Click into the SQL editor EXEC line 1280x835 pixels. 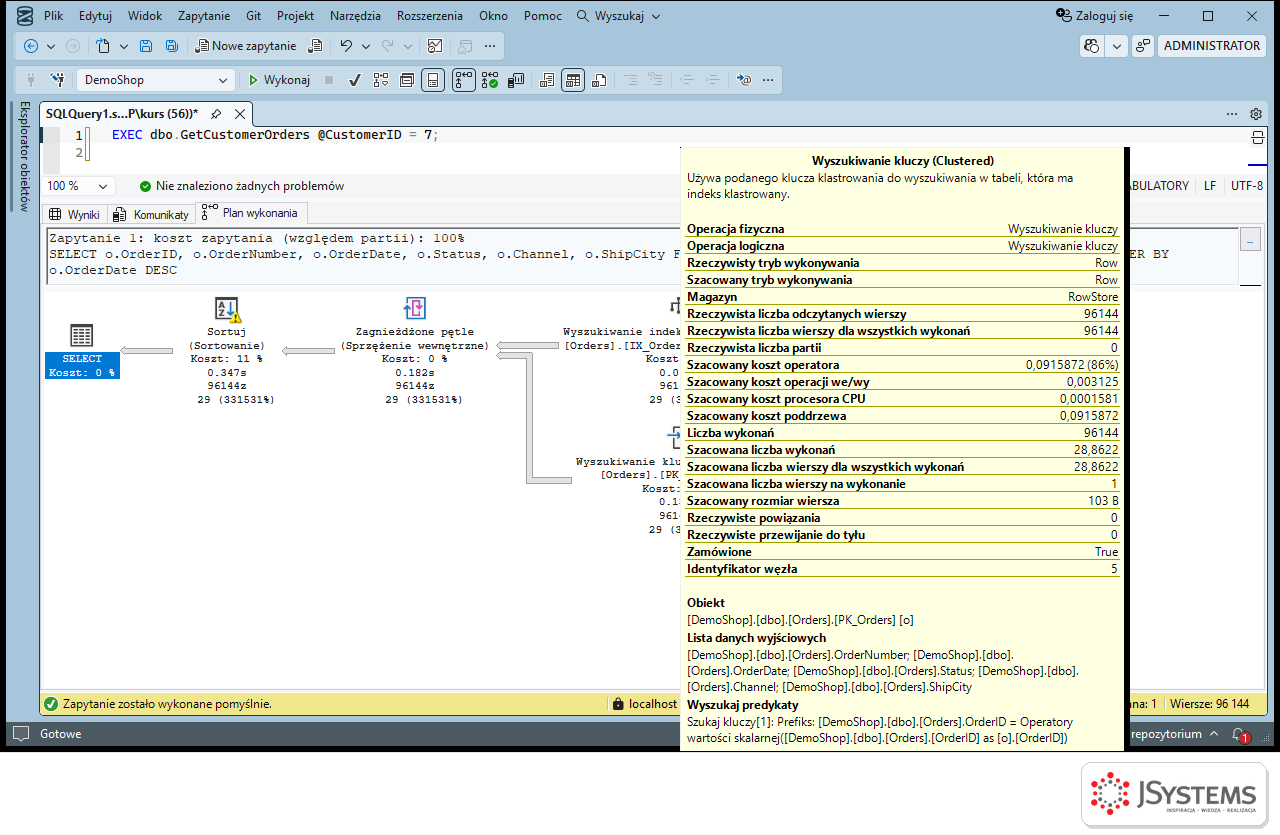coord(275,135)
